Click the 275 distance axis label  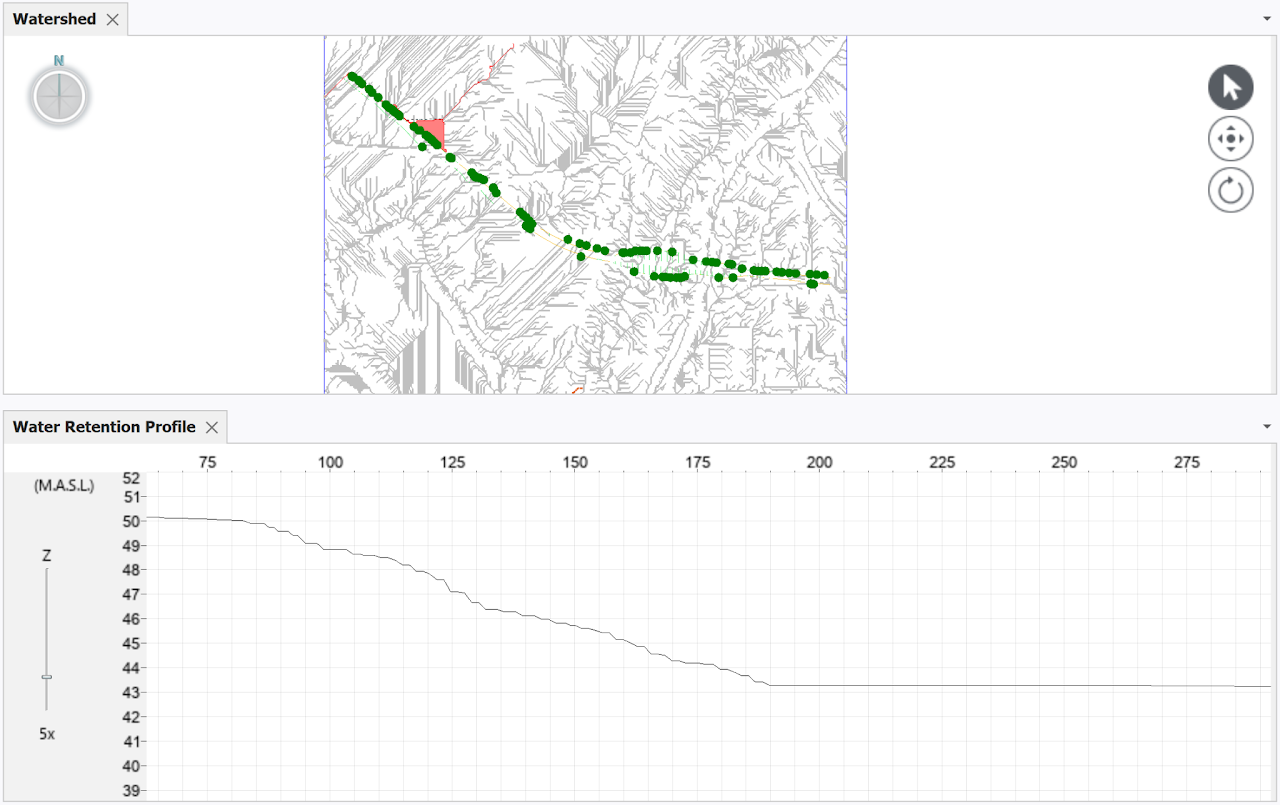(1187, 462)
